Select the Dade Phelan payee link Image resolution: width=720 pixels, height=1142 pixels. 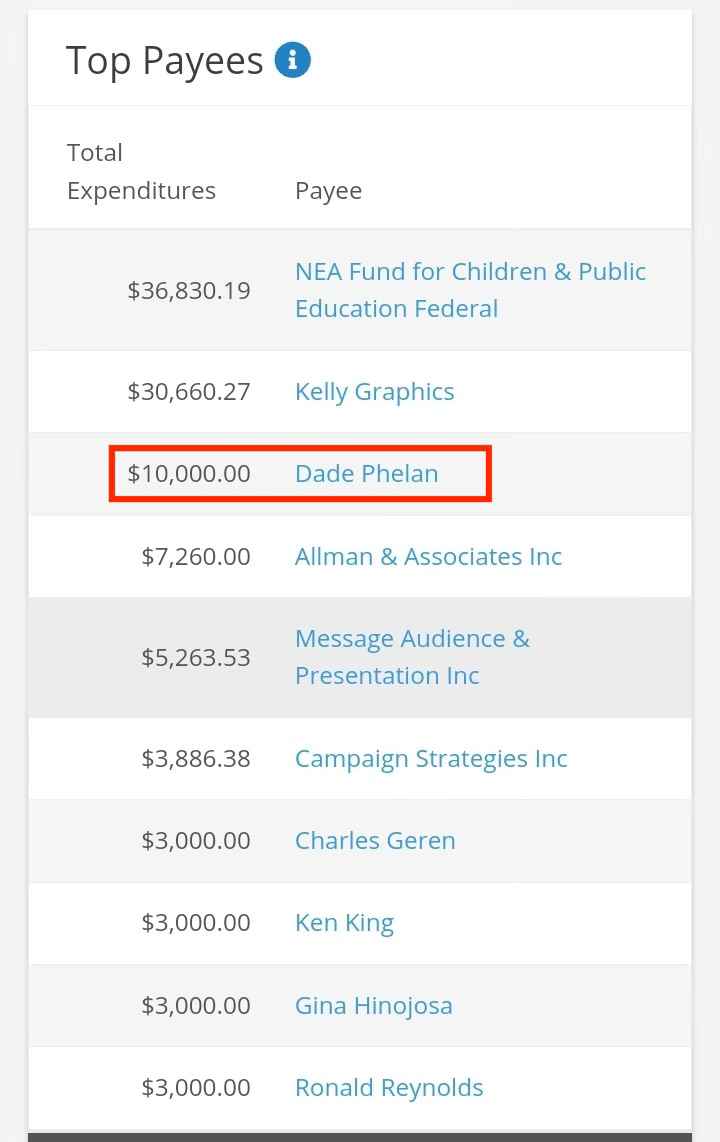(x=366, y=473)
